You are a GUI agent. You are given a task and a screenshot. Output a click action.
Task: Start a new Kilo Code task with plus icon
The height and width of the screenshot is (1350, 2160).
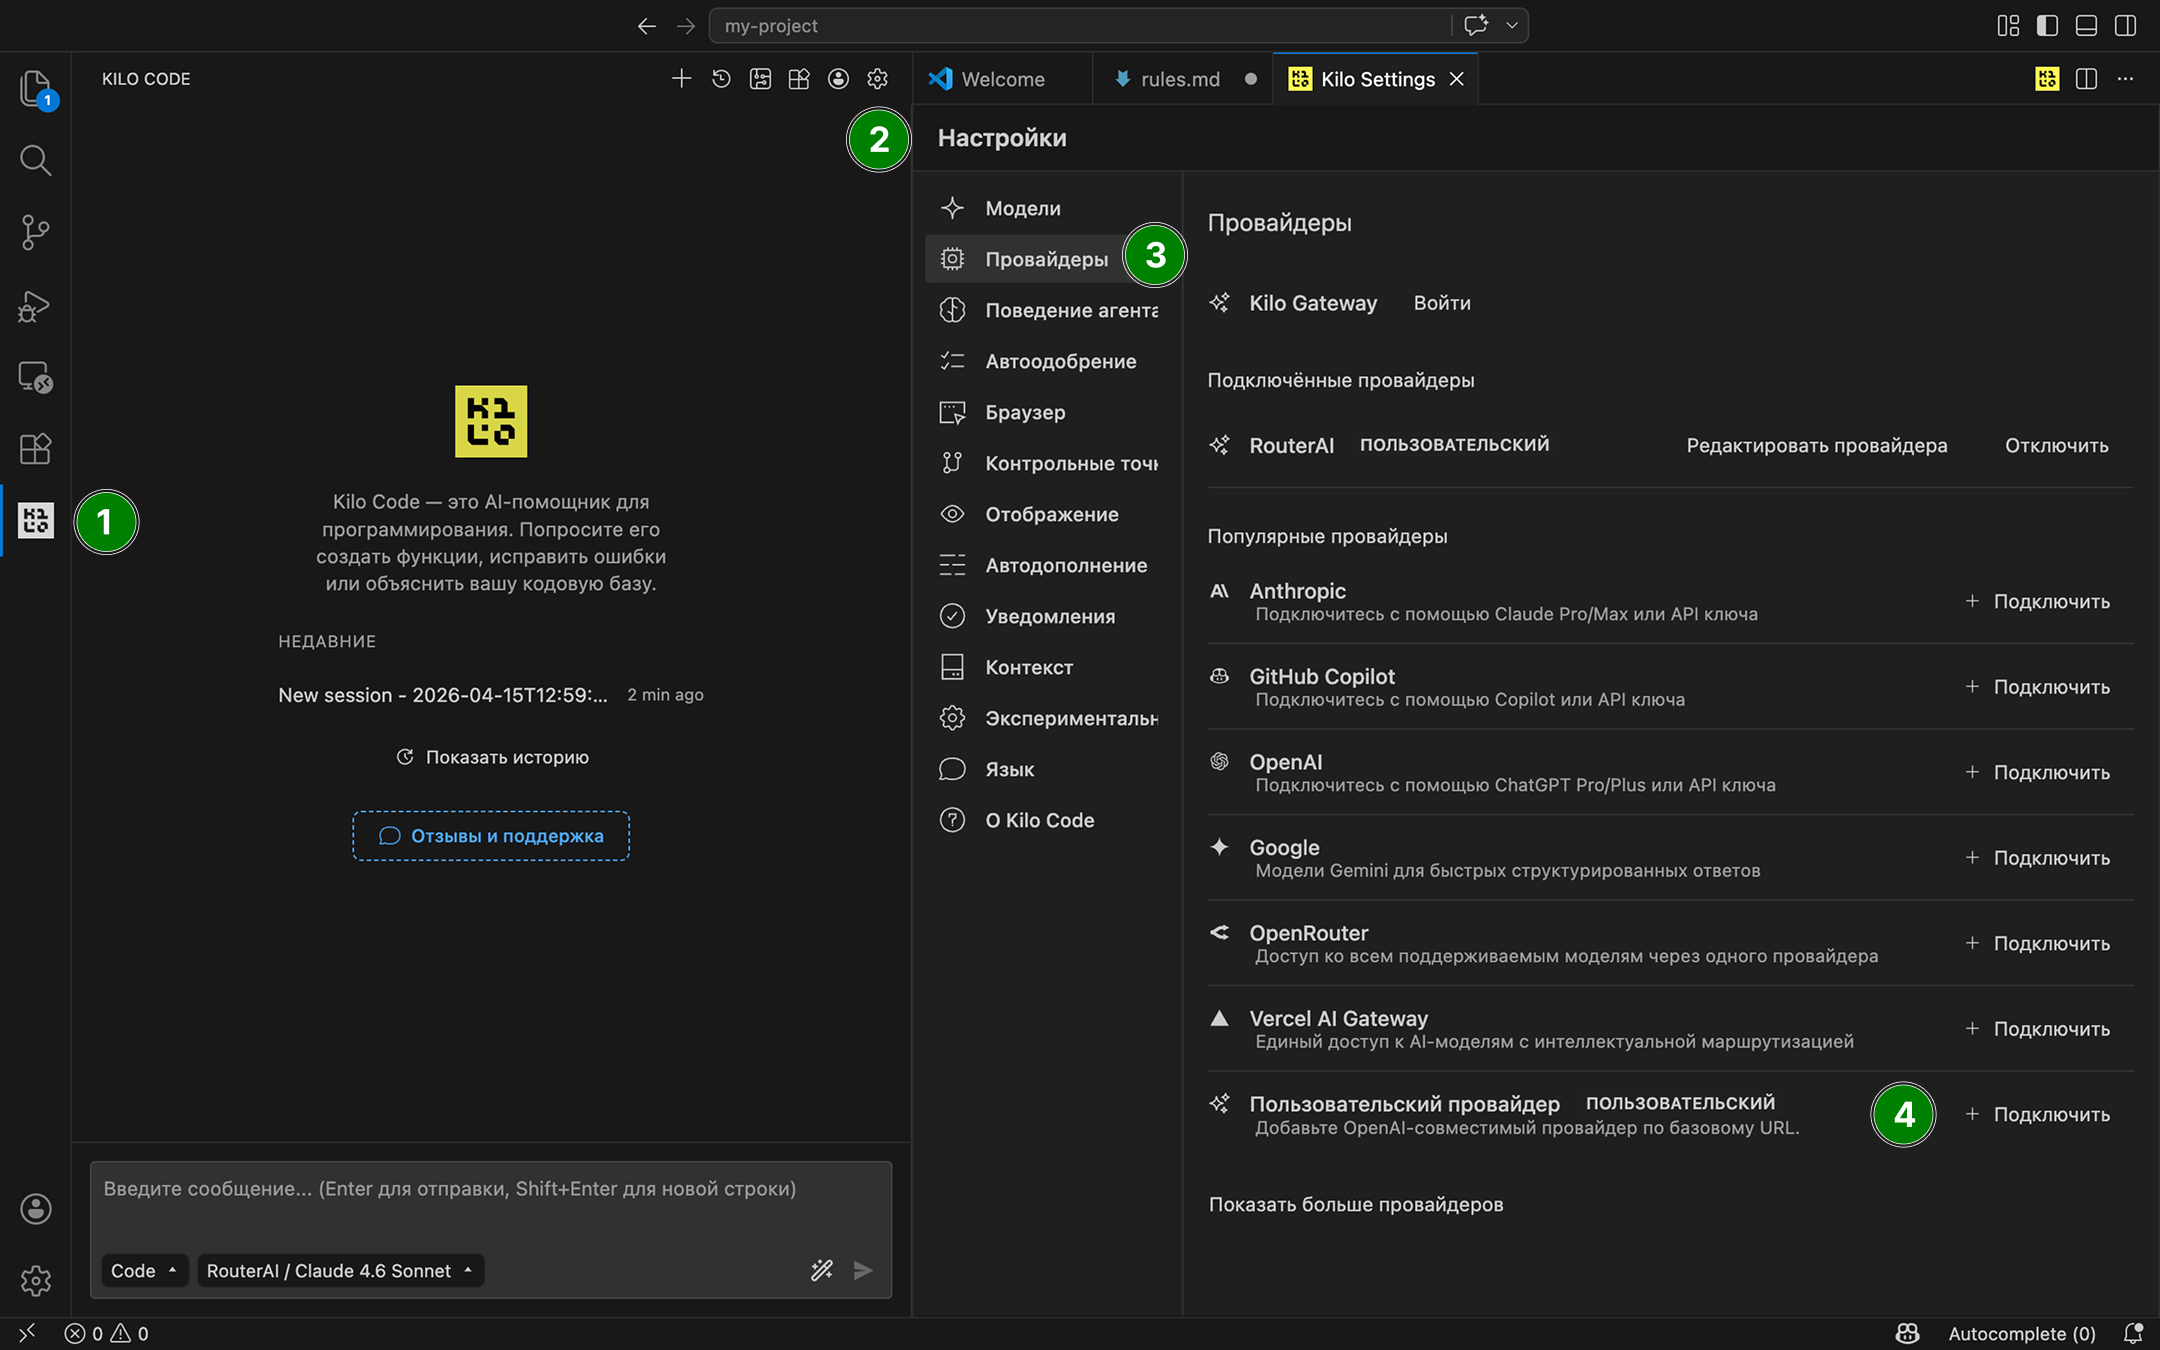(681, 78)
